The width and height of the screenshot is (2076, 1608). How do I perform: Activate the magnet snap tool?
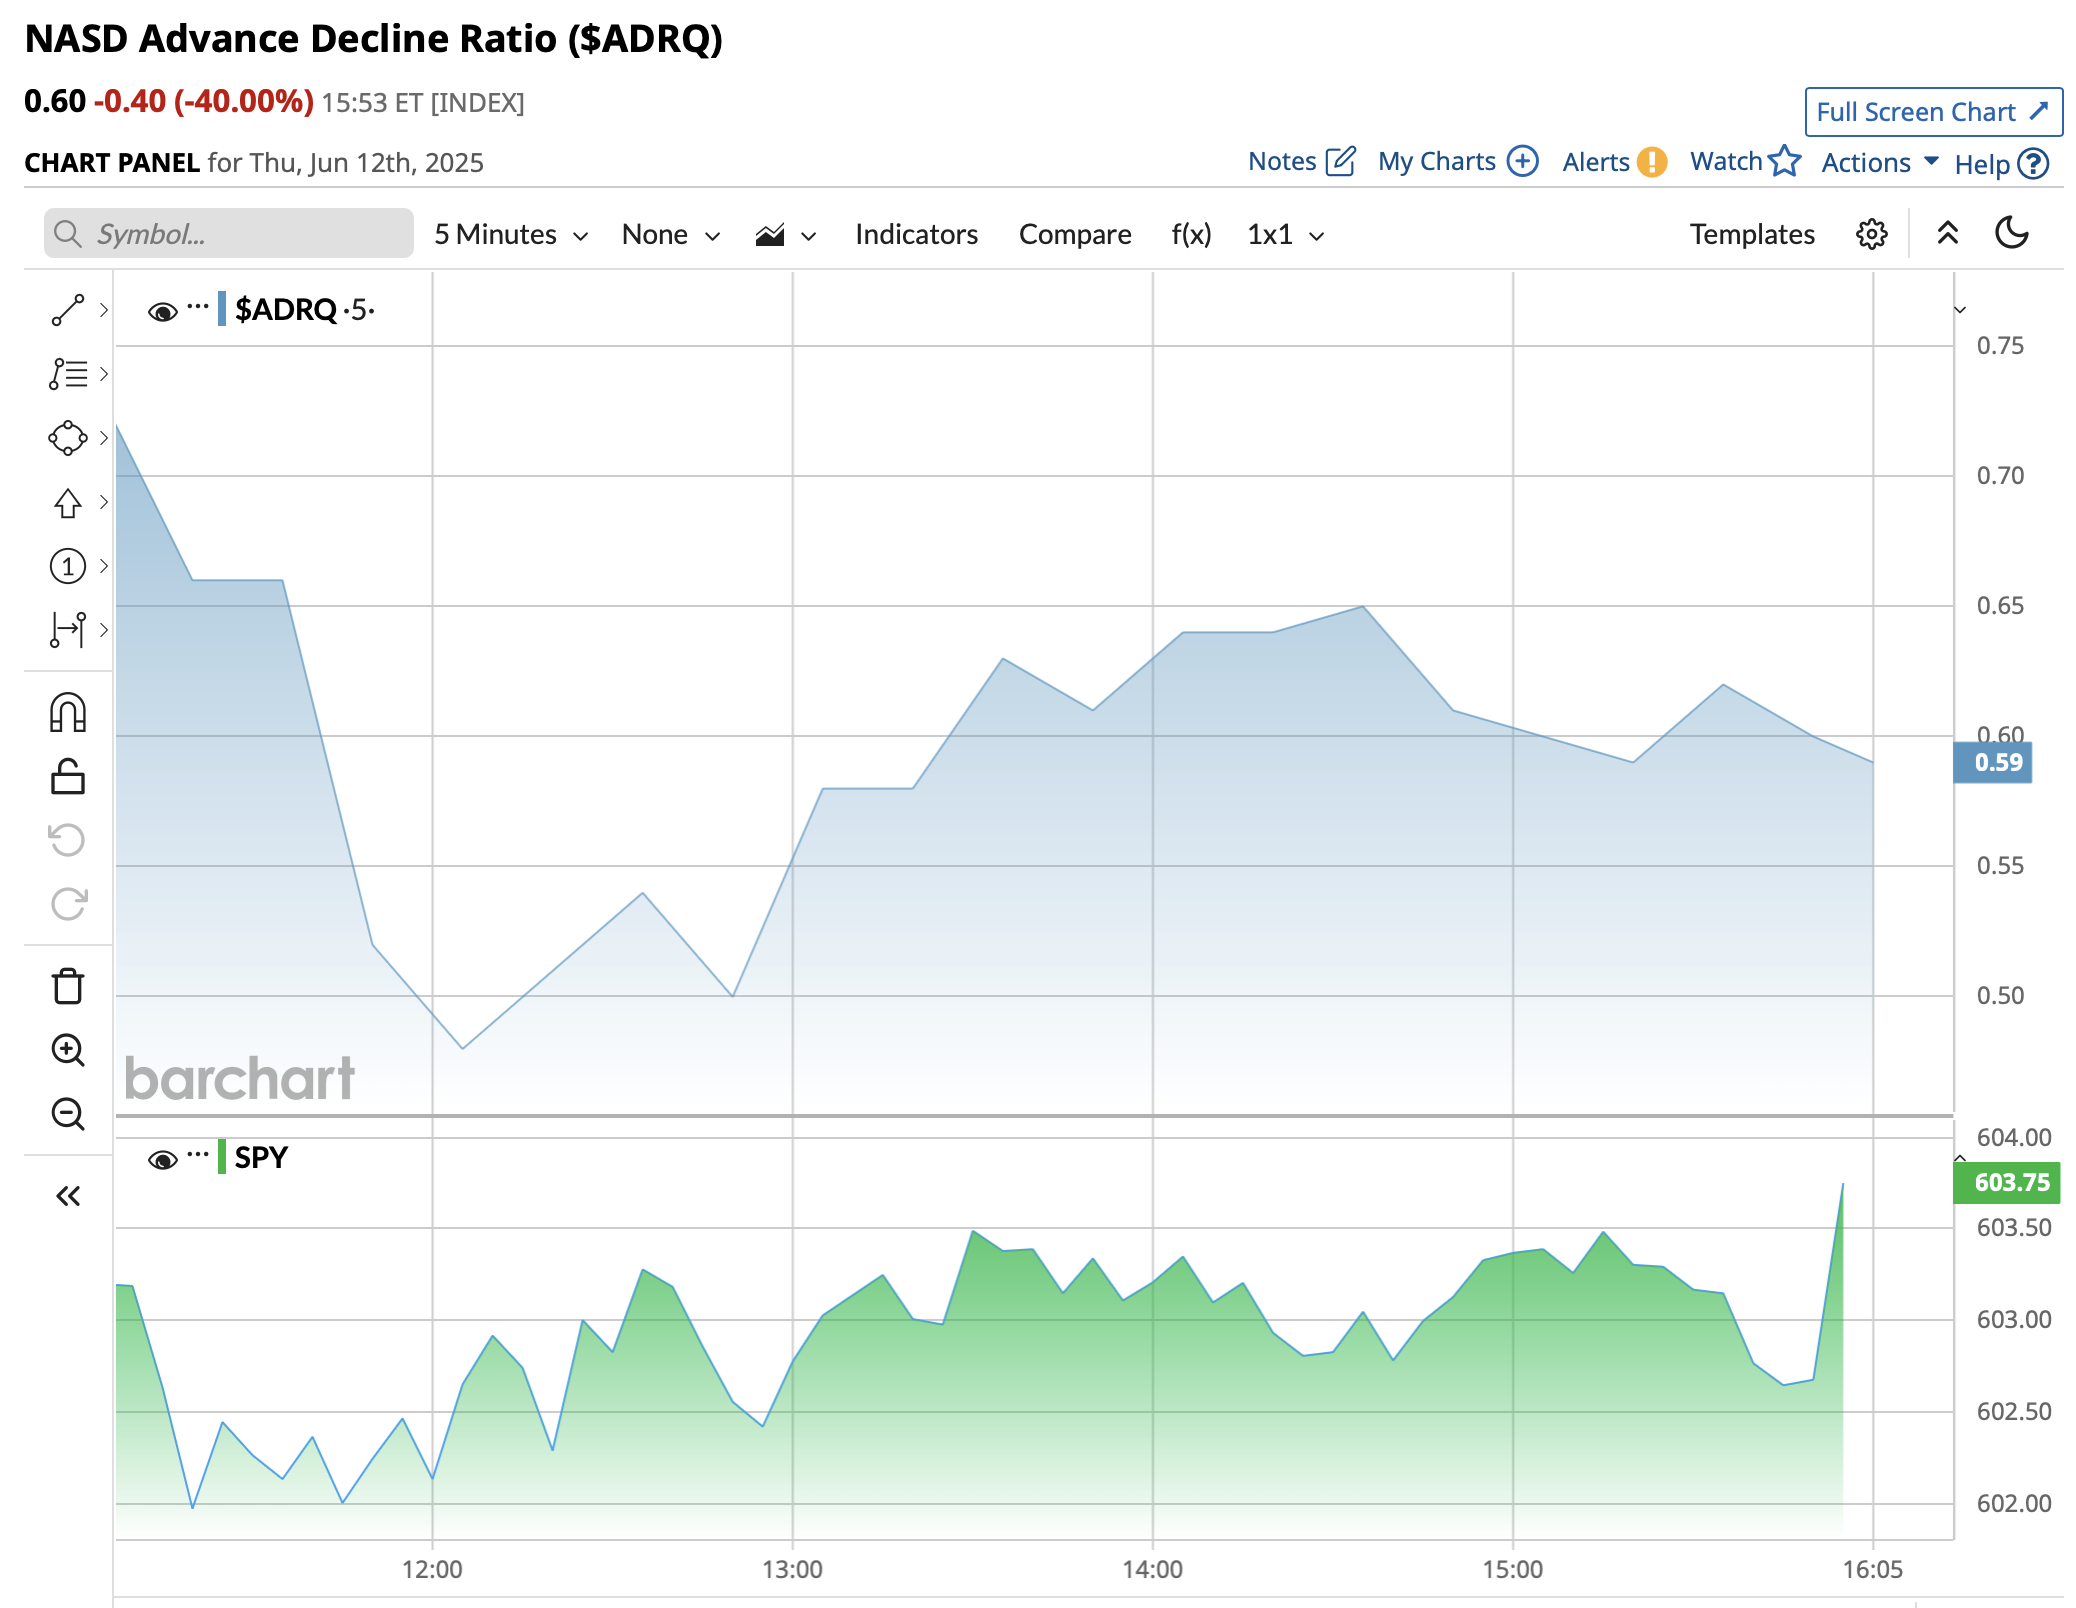click(x=67, y=713)
